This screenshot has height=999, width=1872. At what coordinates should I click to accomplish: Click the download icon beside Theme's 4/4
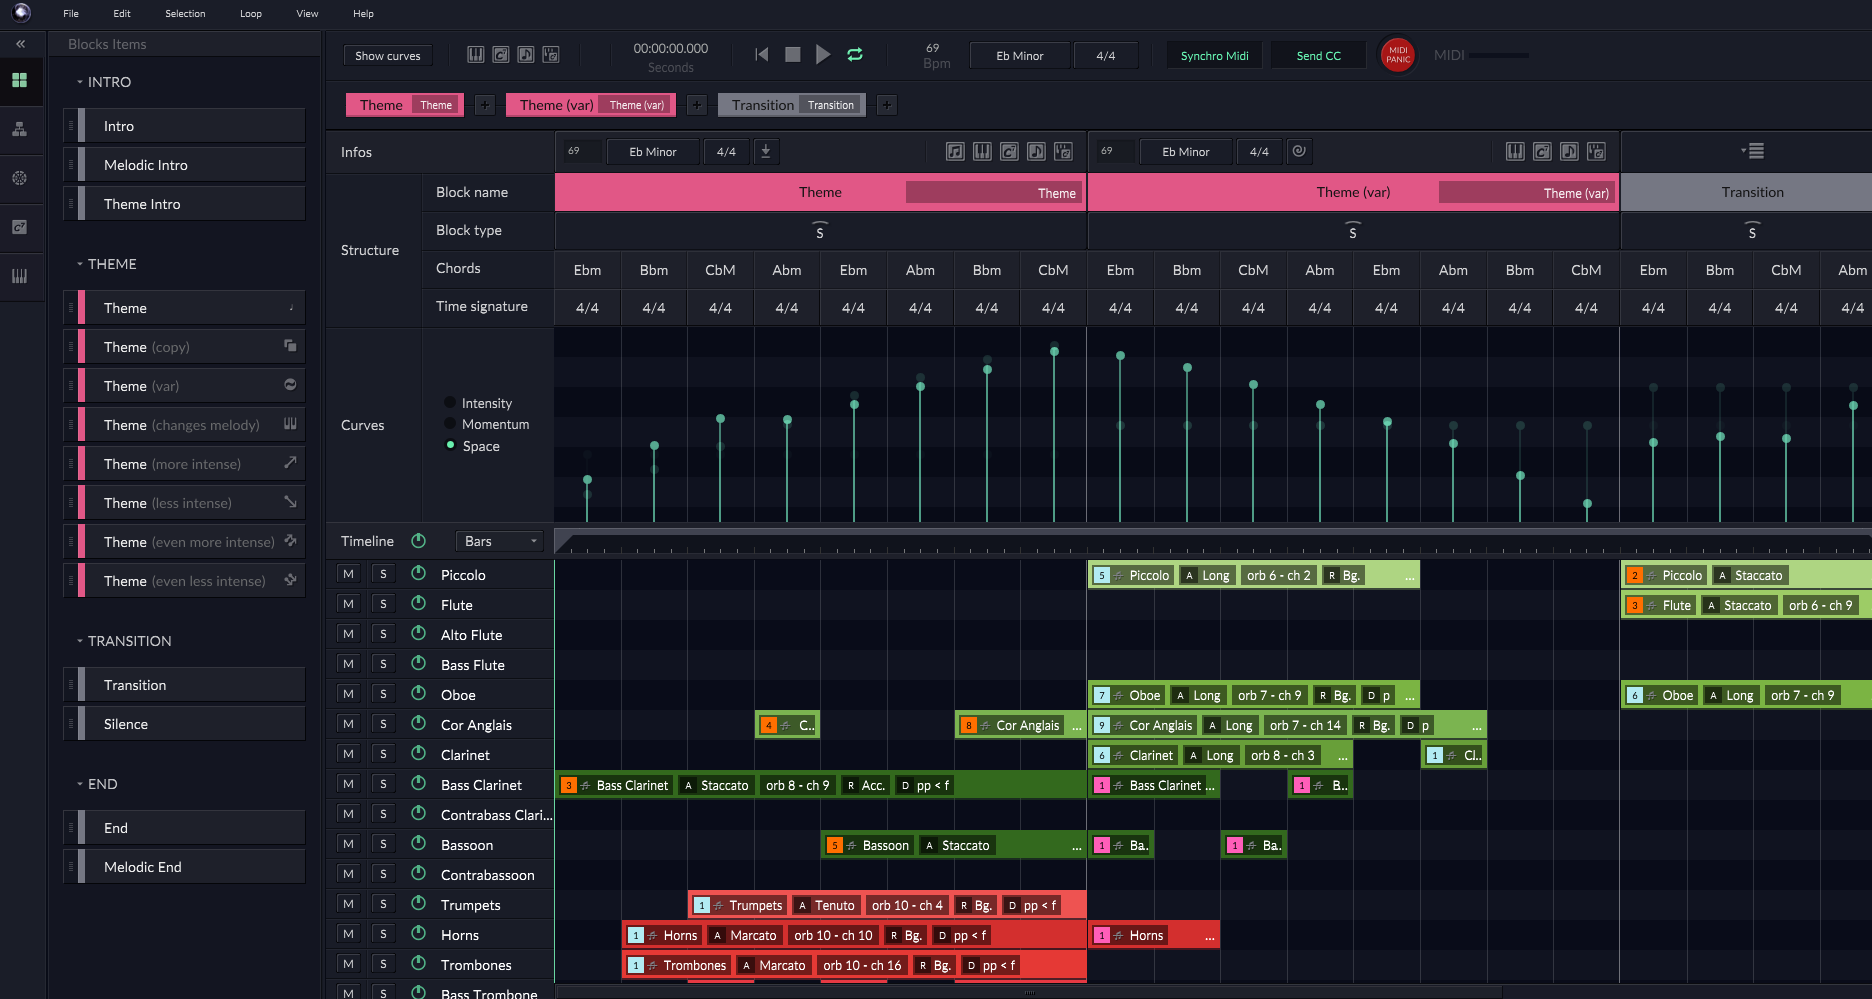tap(766, 151)
